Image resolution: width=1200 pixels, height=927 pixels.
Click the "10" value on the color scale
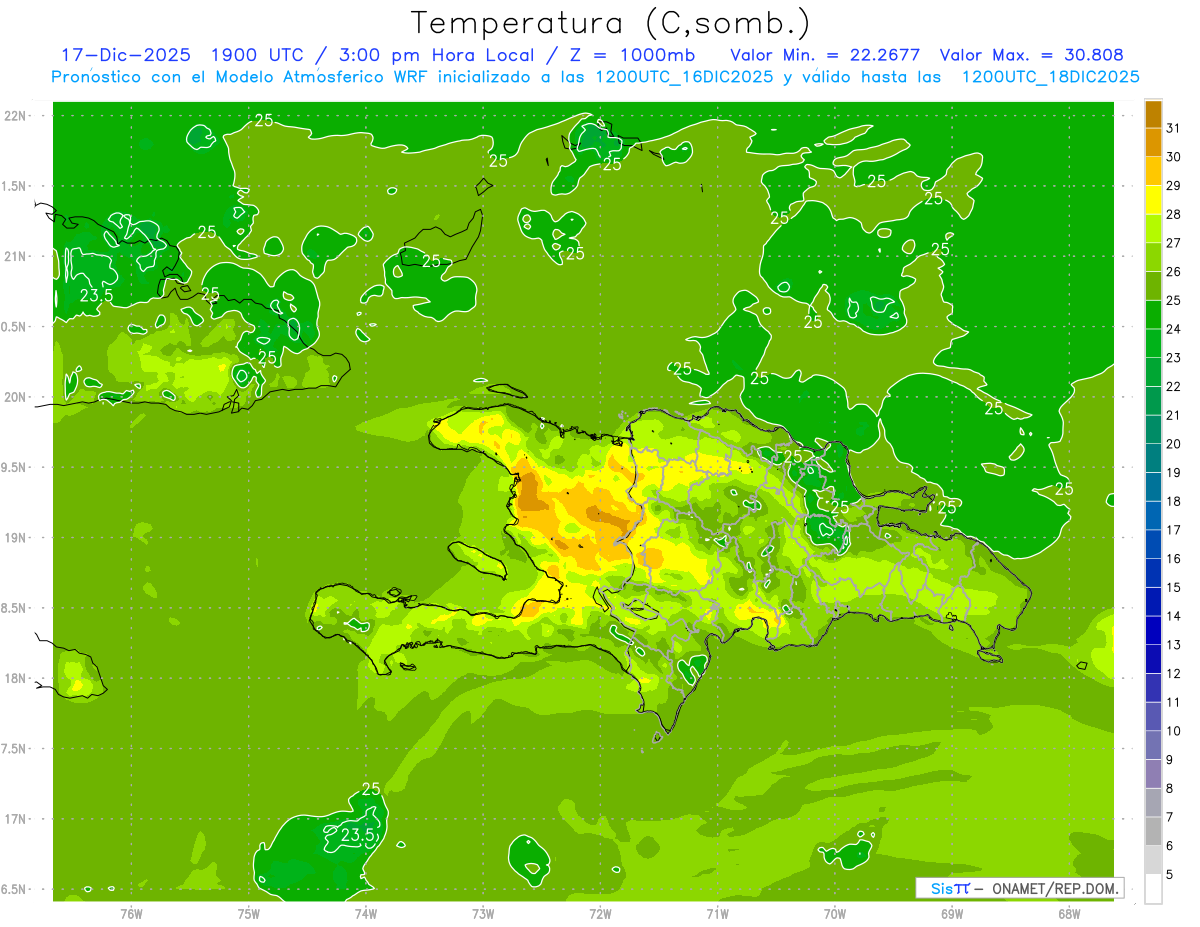click(1174, 731)
